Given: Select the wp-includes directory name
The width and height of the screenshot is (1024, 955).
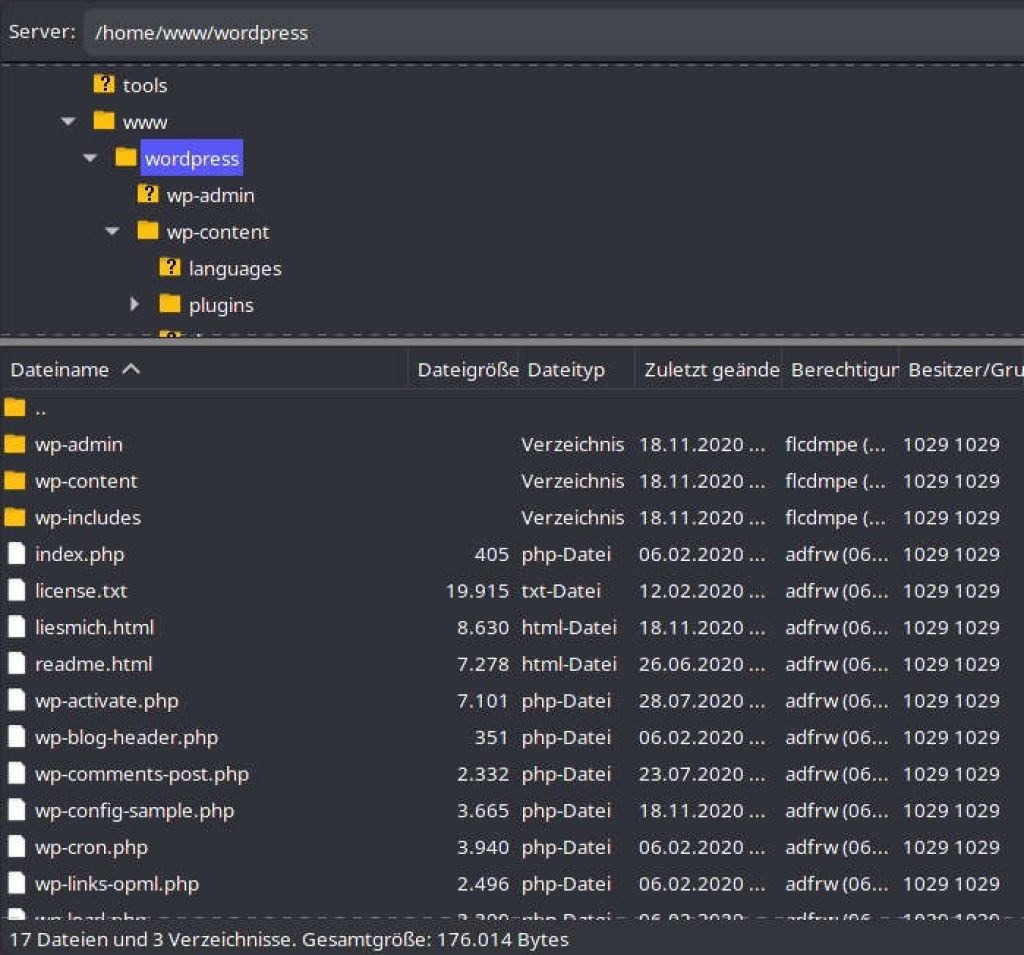Looking at the screenshot, I should point(88,518).
